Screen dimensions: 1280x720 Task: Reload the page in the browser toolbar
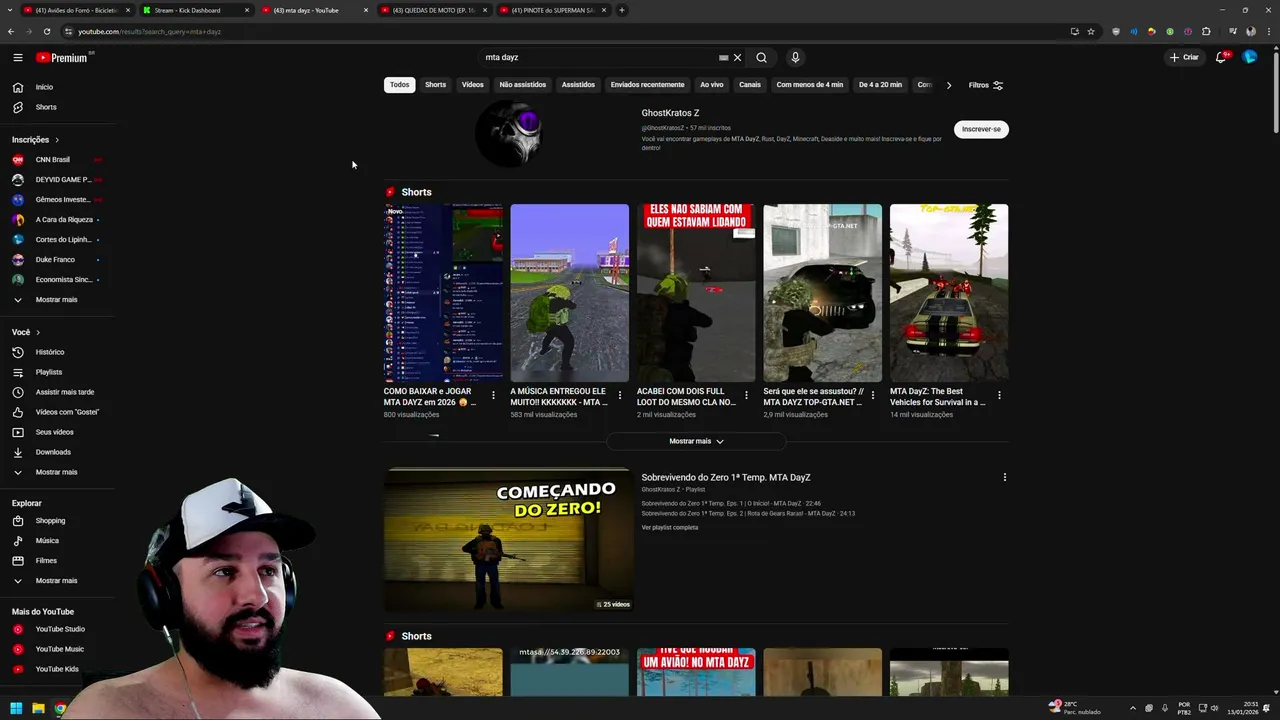(46, 31)
